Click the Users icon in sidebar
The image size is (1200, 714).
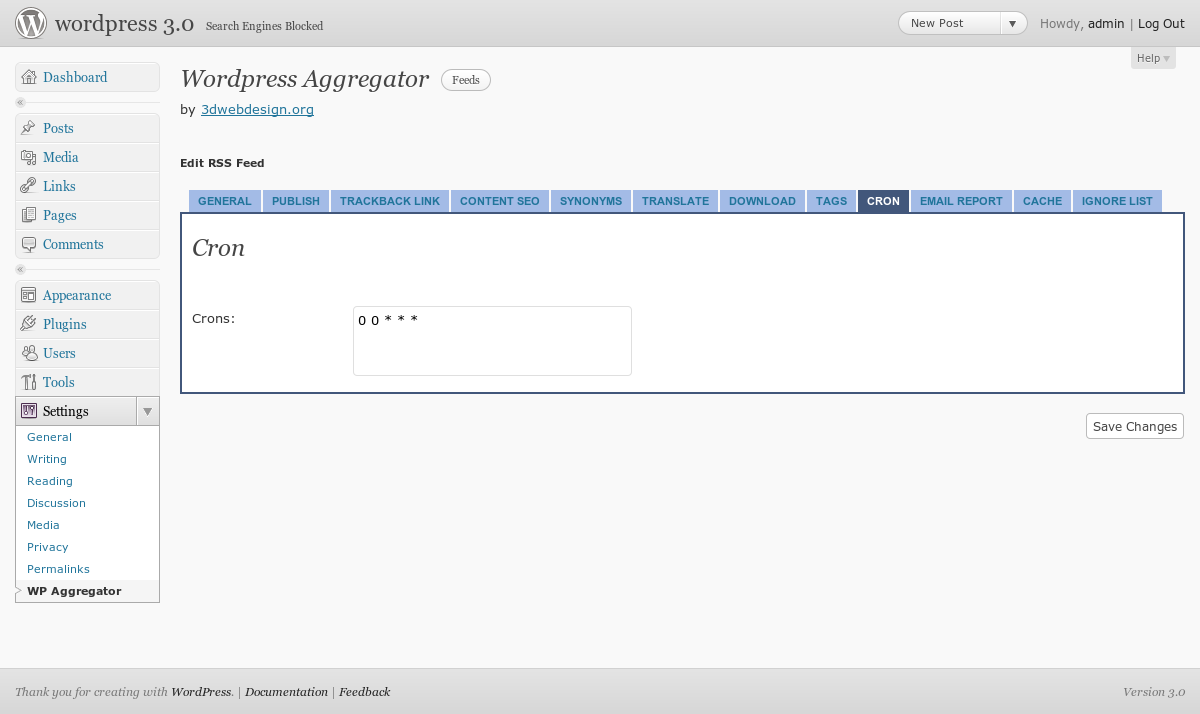click(x=29, y=353)
